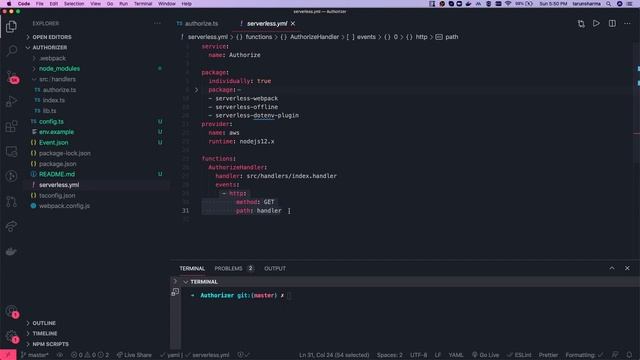Click Explorer more actions ellipsis
Screen dimensions: 640x360
click(x=158, y=24)
